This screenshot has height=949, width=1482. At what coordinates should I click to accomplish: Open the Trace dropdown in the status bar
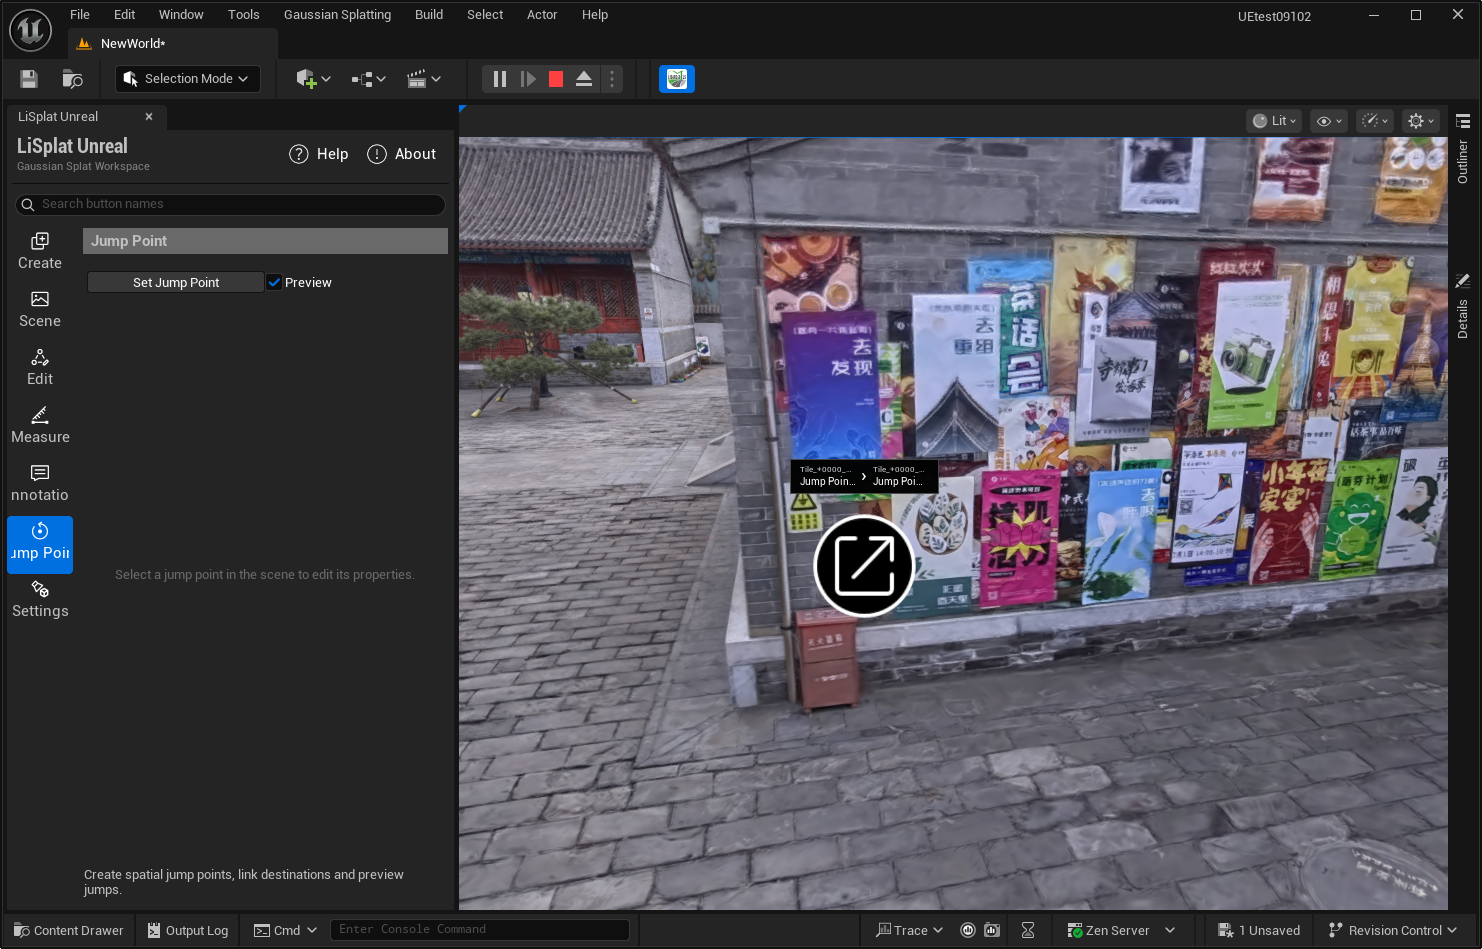pyautogui.click(x=909, y=930)
